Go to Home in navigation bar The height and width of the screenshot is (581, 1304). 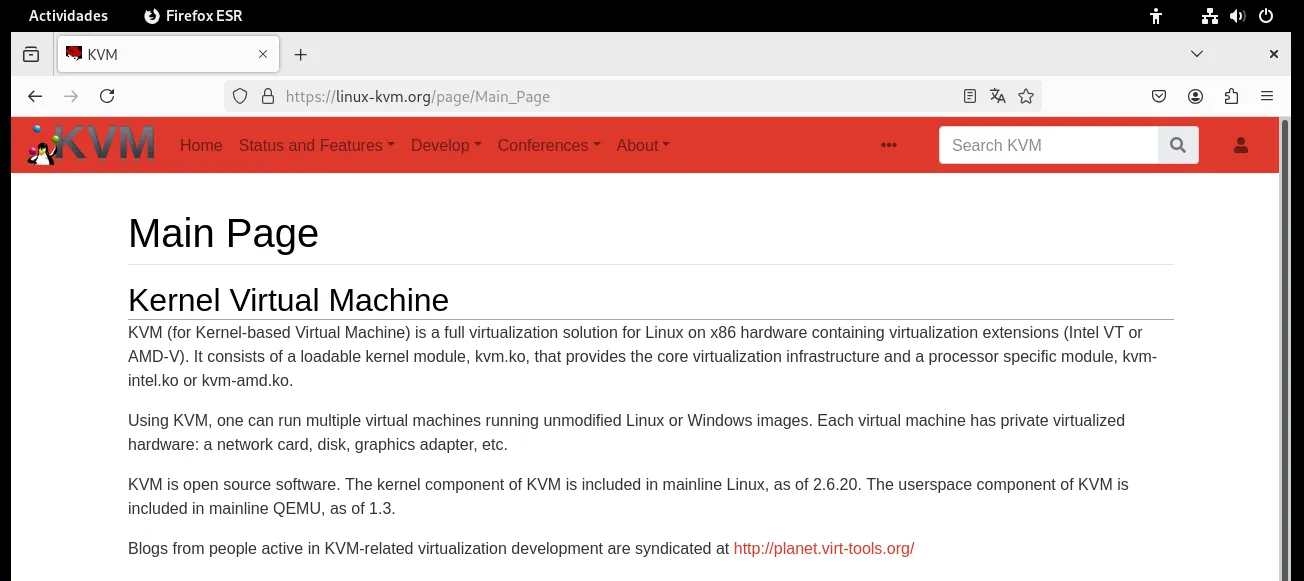point(201,145)
